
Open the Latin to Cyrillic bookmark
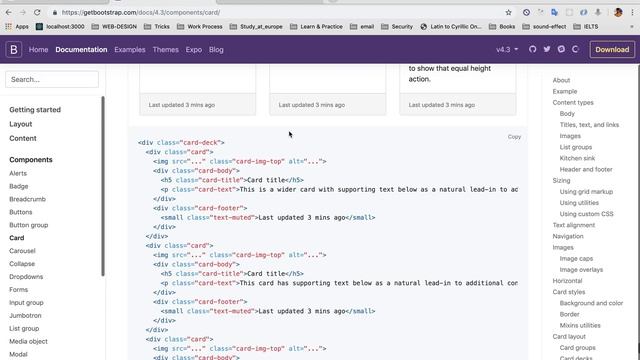pos(451,27)
